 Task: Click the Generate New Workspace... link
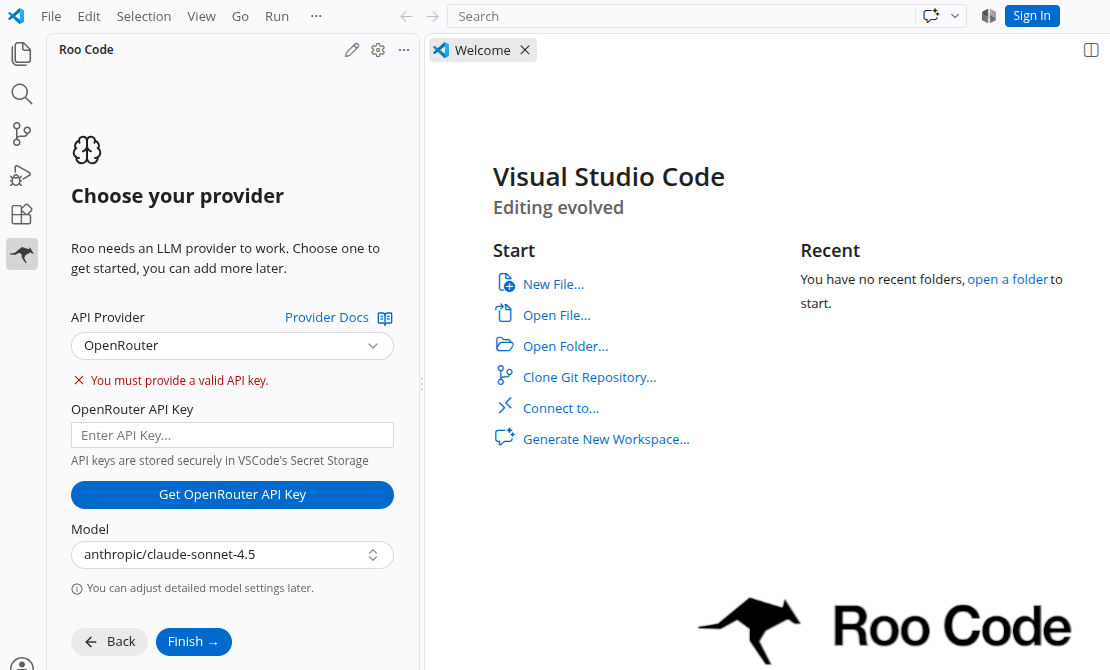(606, 440)
